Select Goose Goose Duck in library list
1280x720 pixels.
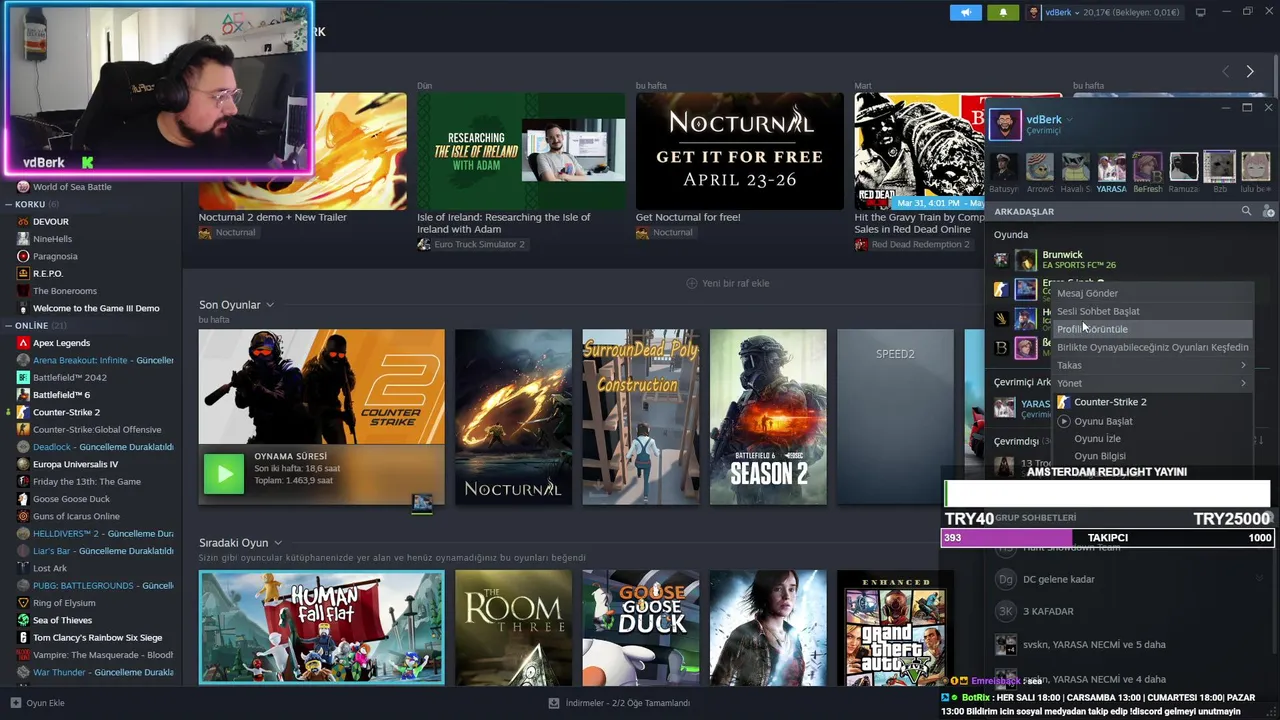pos(71,499)
